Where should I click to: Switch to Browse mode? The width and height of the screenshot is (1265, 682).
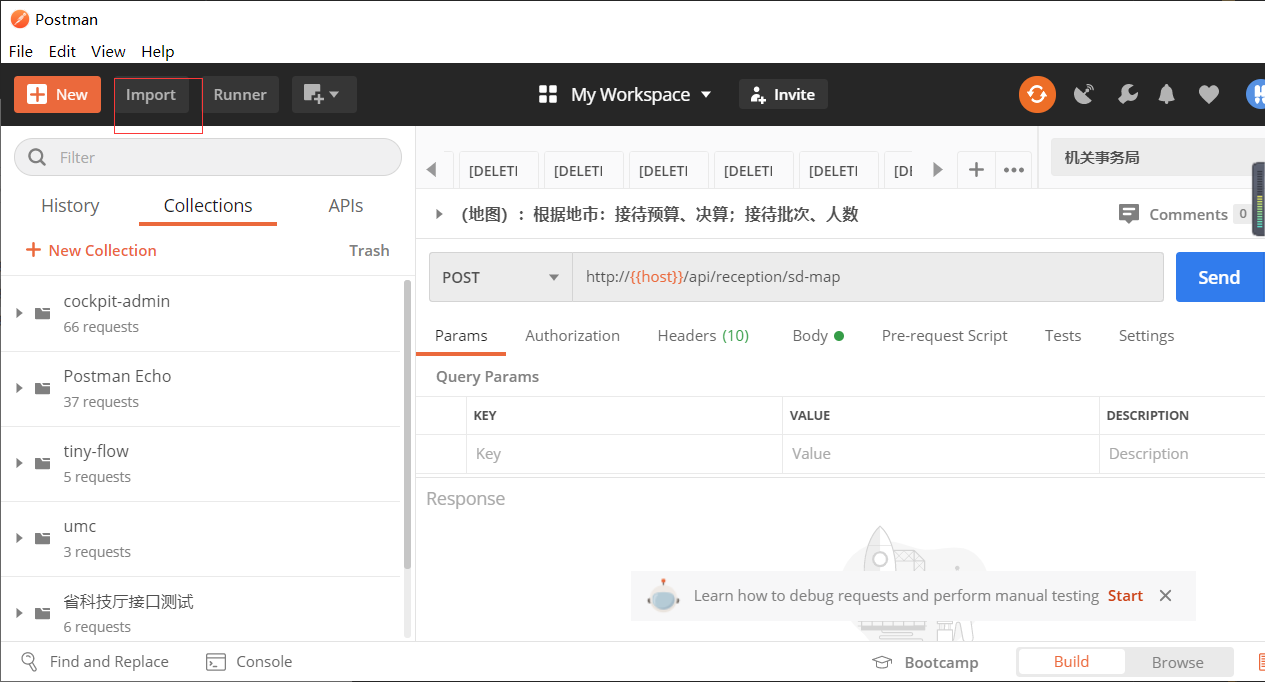click(1177, 662)
